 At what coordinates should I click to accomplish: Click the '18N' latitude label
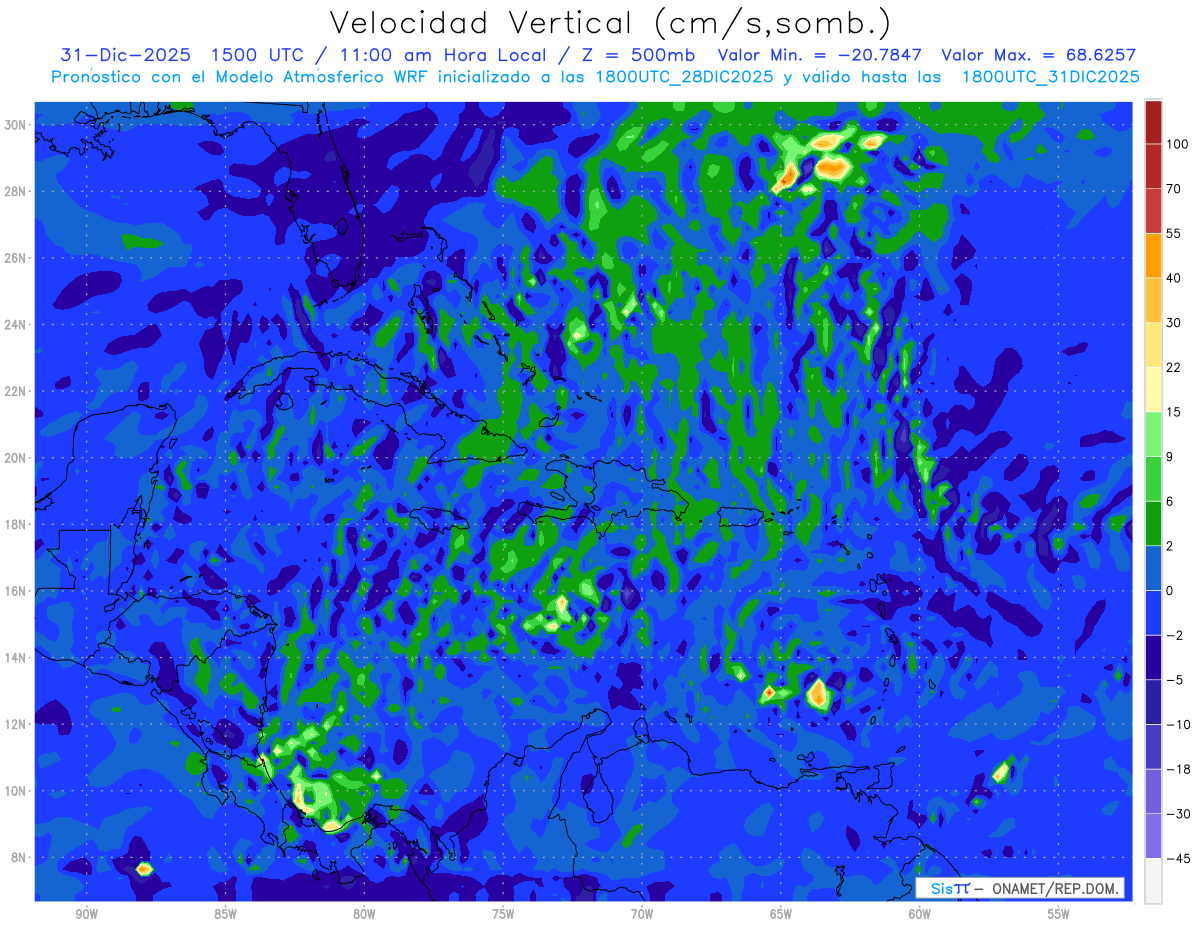coord(17,524)
